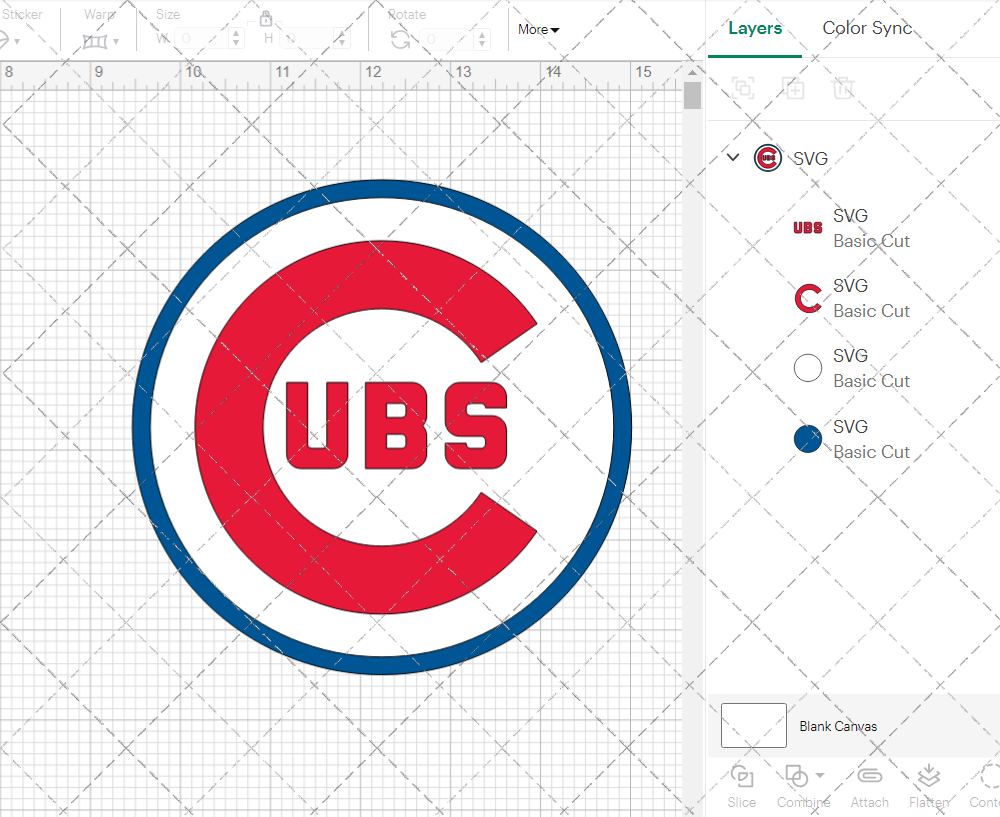Click the Contour tool

[985, 786]
